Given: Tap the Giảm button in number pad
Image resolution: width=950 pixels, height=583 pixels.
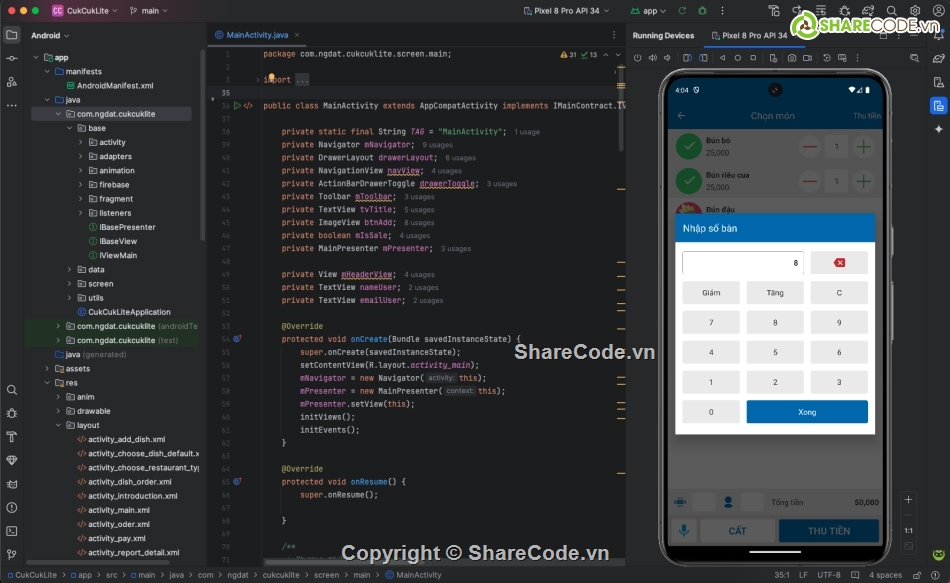Looking at the screenshot, I should (x=711, y=293).
